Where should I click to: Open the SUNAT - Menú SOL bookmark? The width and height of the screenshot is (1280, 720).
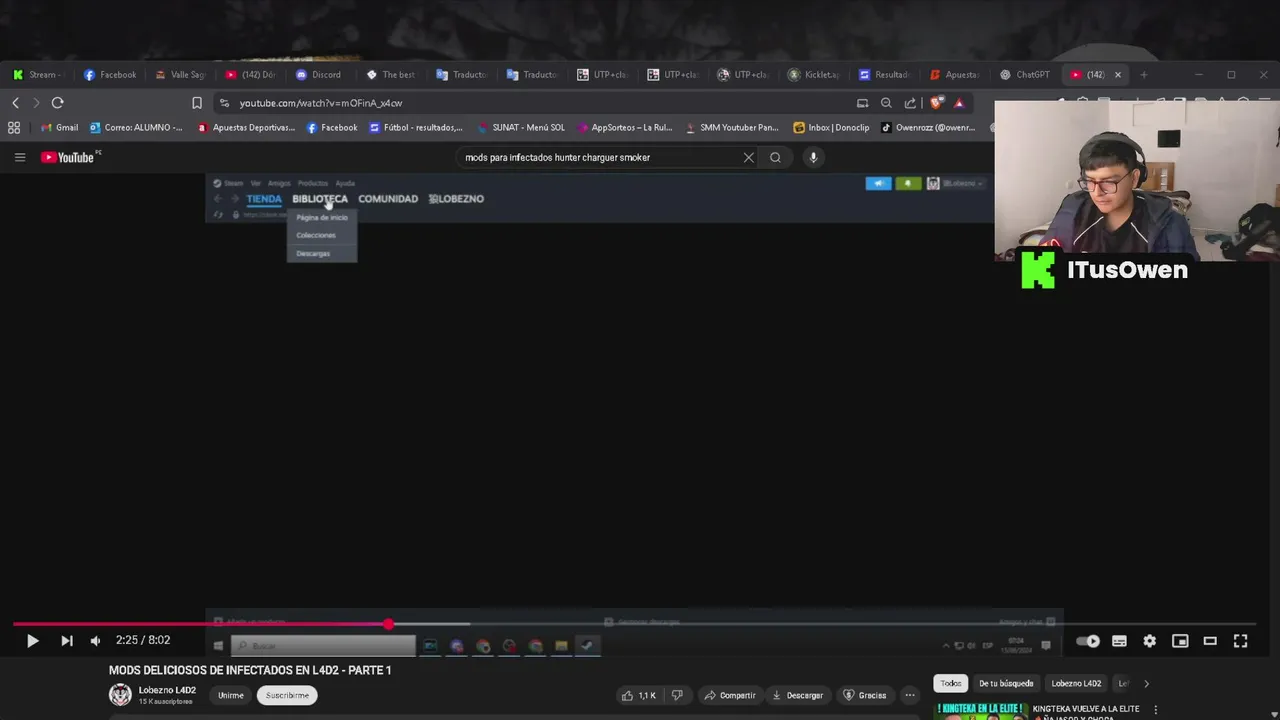pos(521,127)
